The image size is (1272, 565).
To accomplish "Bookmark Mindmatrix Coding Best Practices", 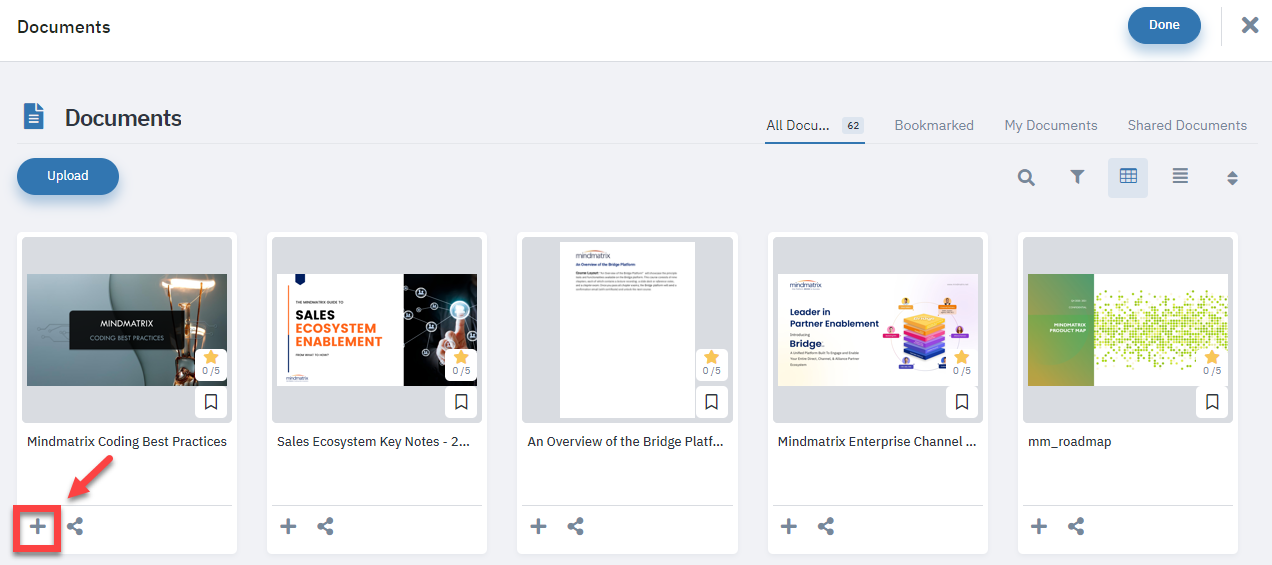I will 211,402.
